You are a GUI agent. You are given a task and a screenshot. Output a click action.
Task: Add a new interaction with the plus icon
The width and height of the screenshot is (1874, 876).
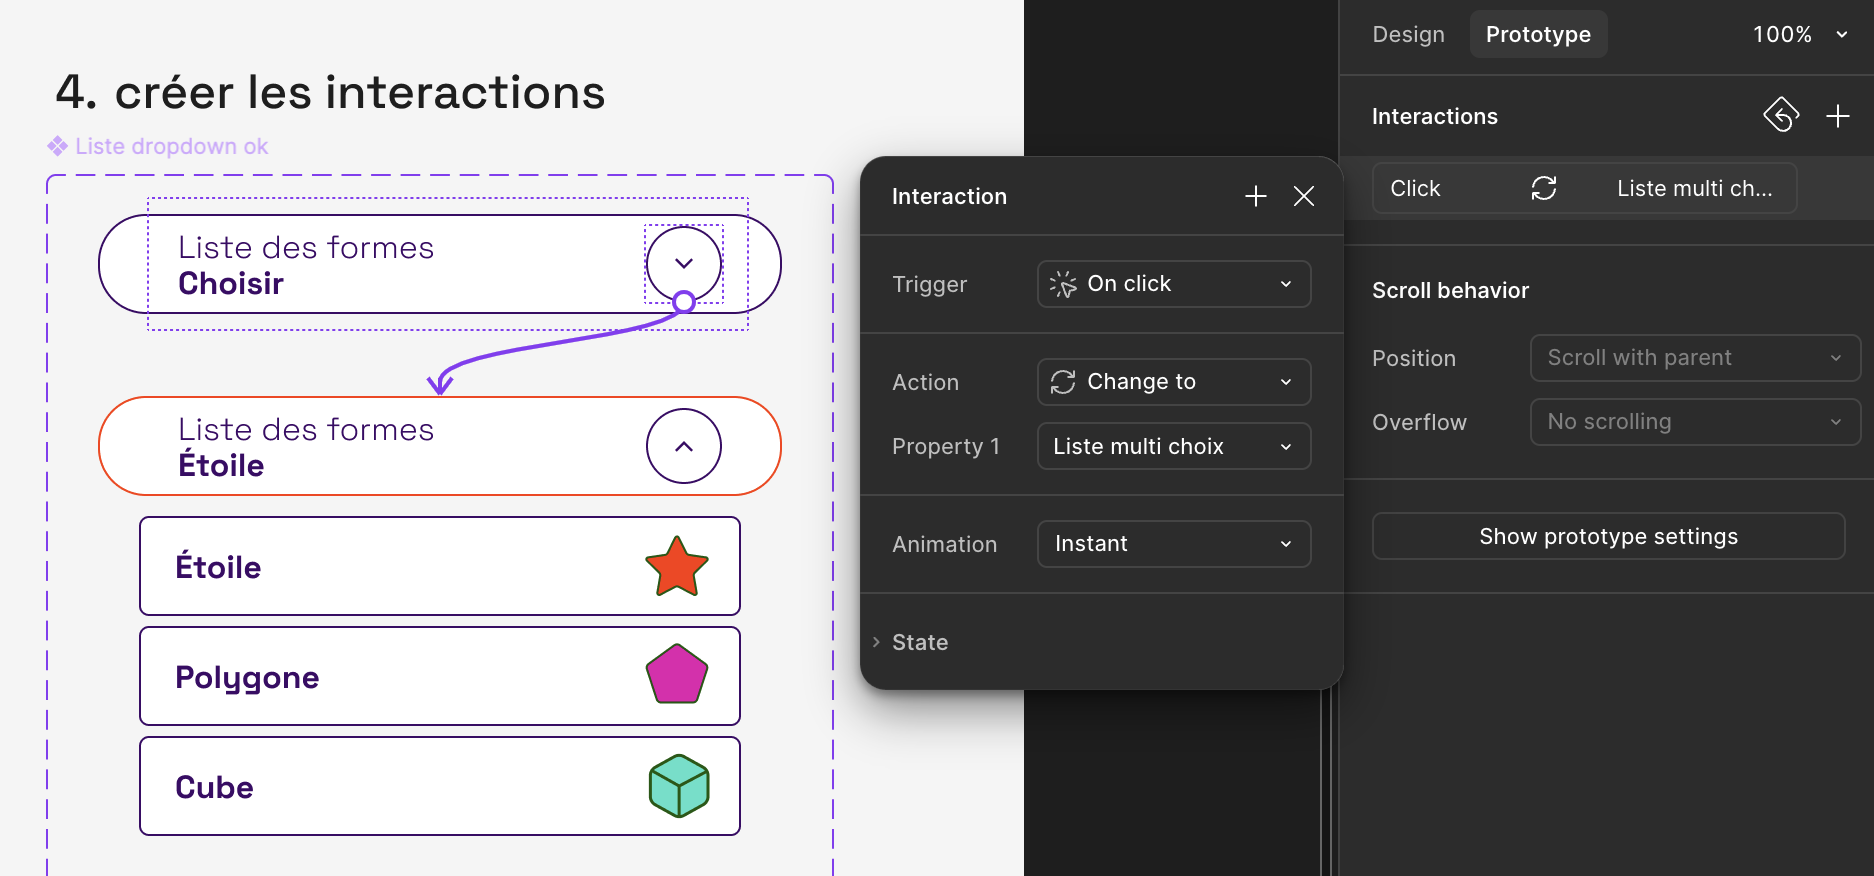pyautogui.click(x=1837, y=116)
